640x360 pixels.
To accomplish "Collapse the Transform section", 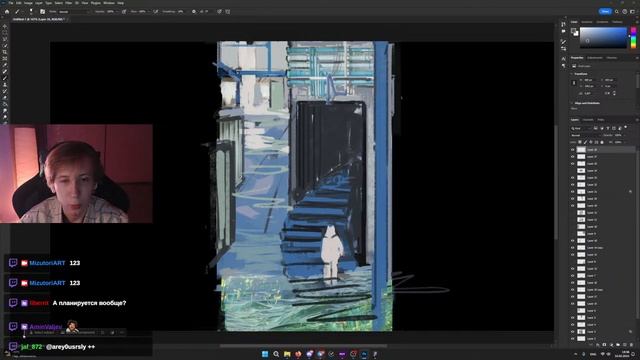I will click(571, 74).
